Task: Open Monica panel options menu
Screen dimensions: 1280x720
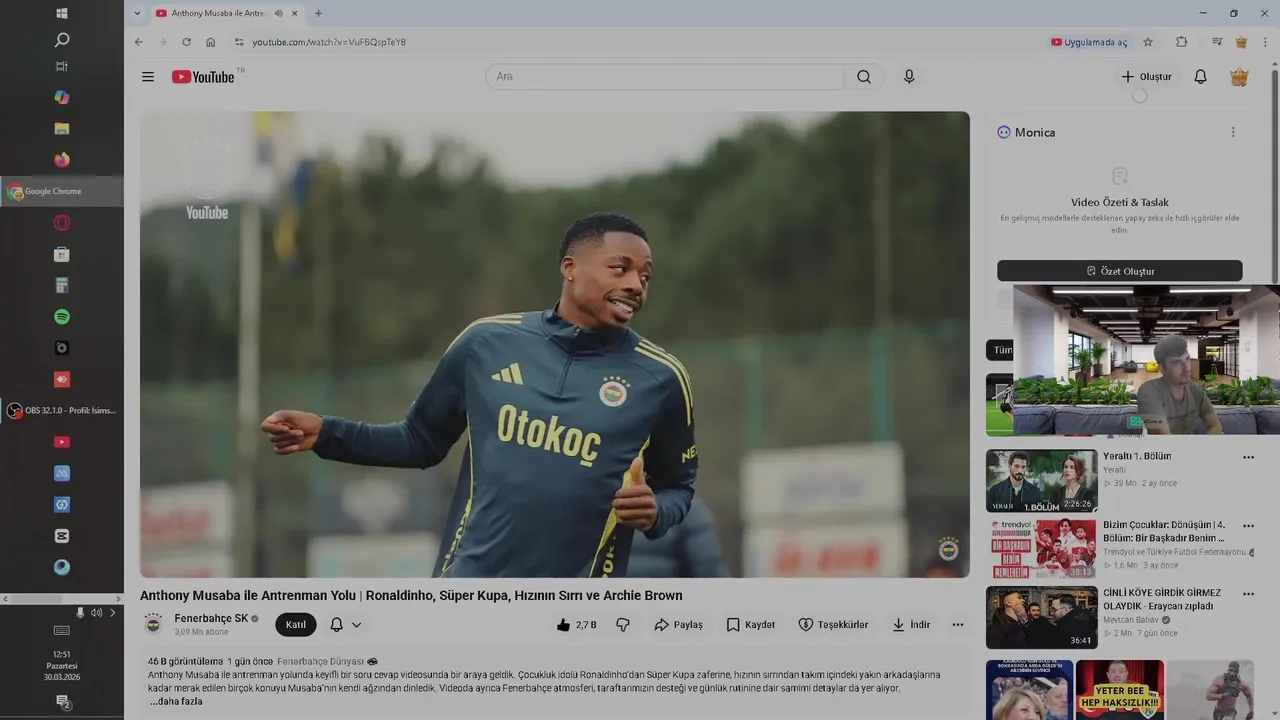Action: pos(1233,132)
